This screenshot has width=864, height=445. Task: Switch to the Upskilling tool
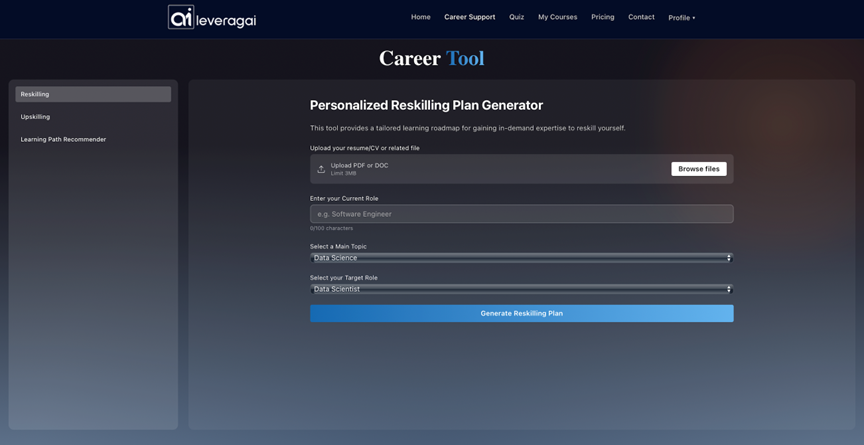[x=93, y=117]
